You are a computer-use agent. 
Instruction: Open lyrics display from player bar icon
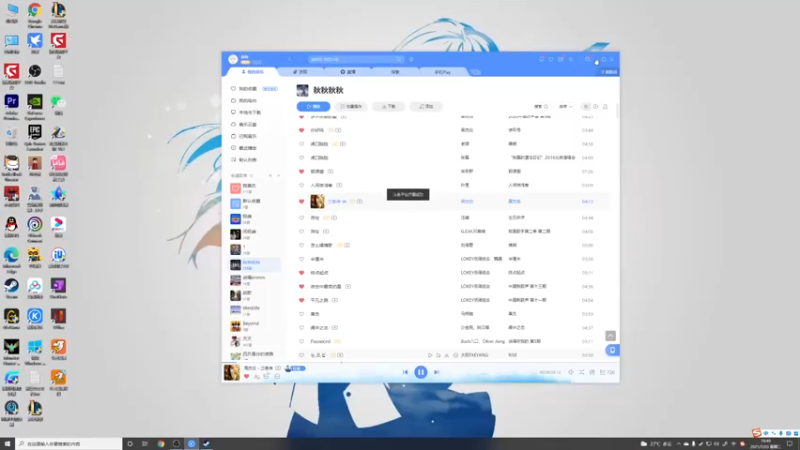tap(592, 372)
